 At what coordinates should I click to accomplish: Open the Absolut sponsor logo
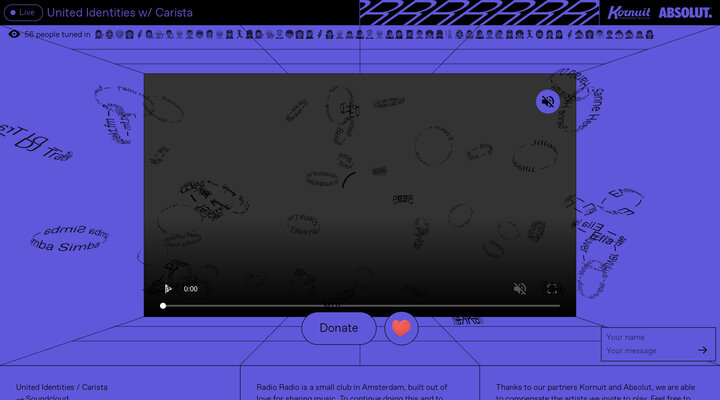tap(685, 12)
